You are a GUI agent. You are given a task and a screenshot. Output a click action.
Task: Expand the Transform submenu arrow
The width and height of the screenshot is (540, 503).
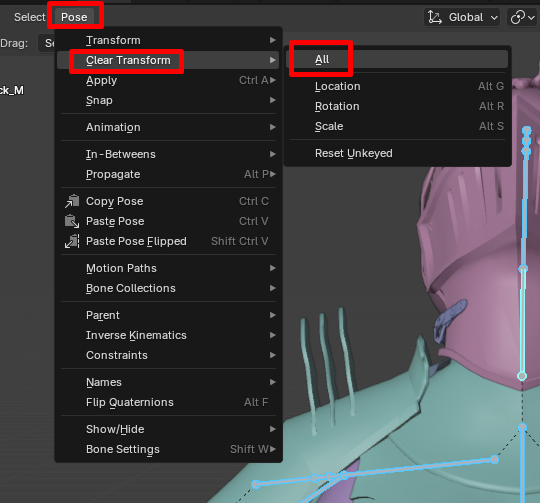[272, 40]
